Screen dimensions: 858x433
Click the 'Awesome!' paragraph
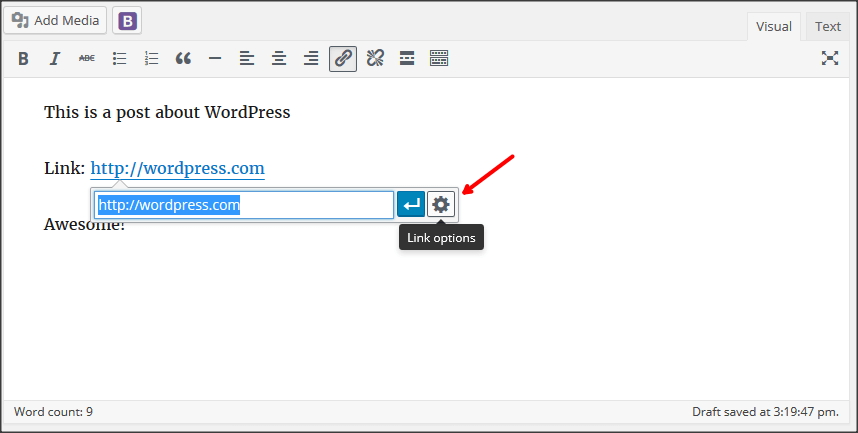(x=84, y=224)
